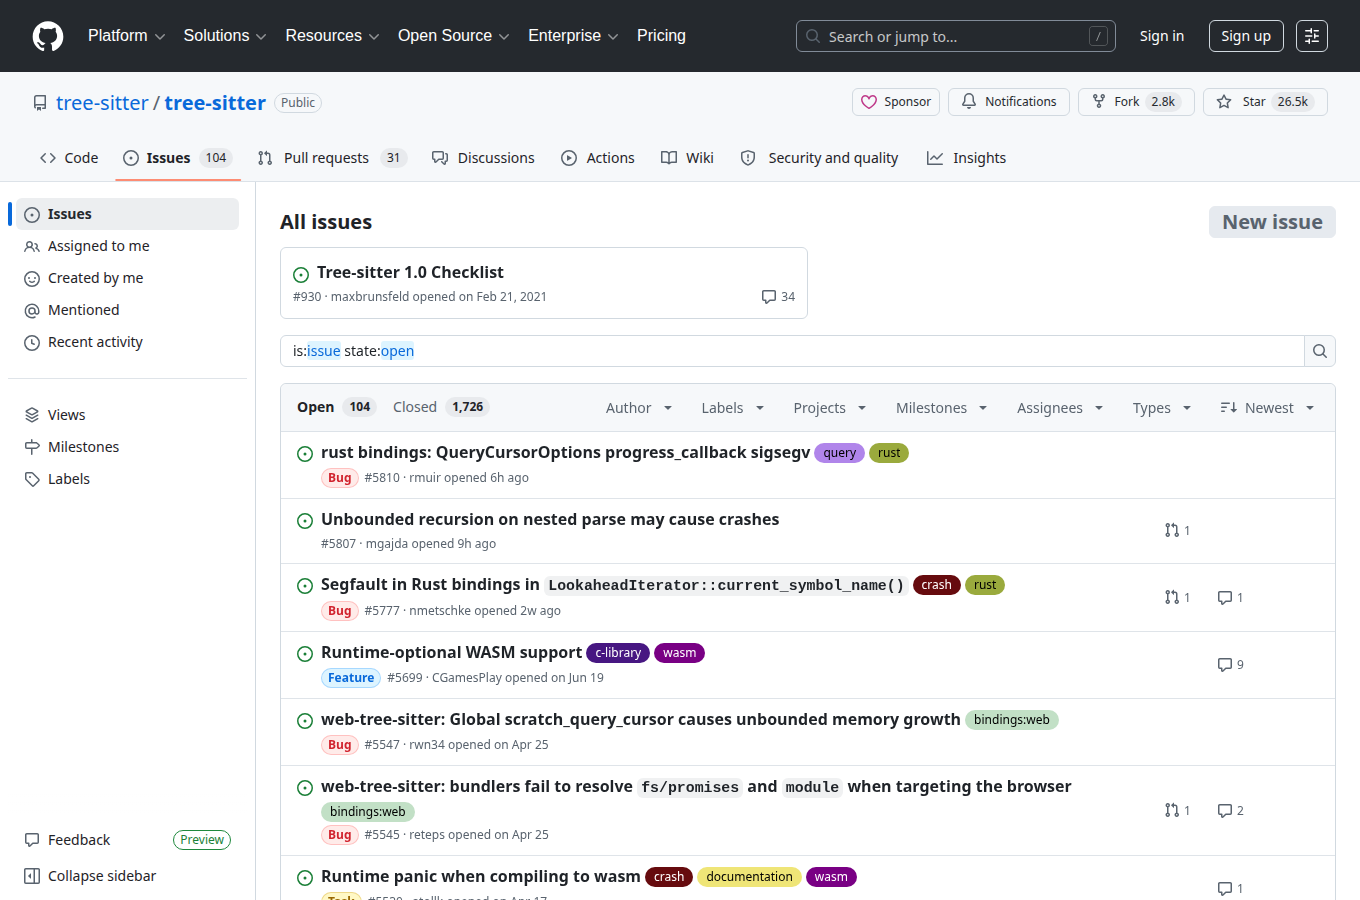This screenshot has width=1360, height=900.
Task: Open the Tree-sitter 1.0 Checklist pinned issue
Action: [410, 272]
